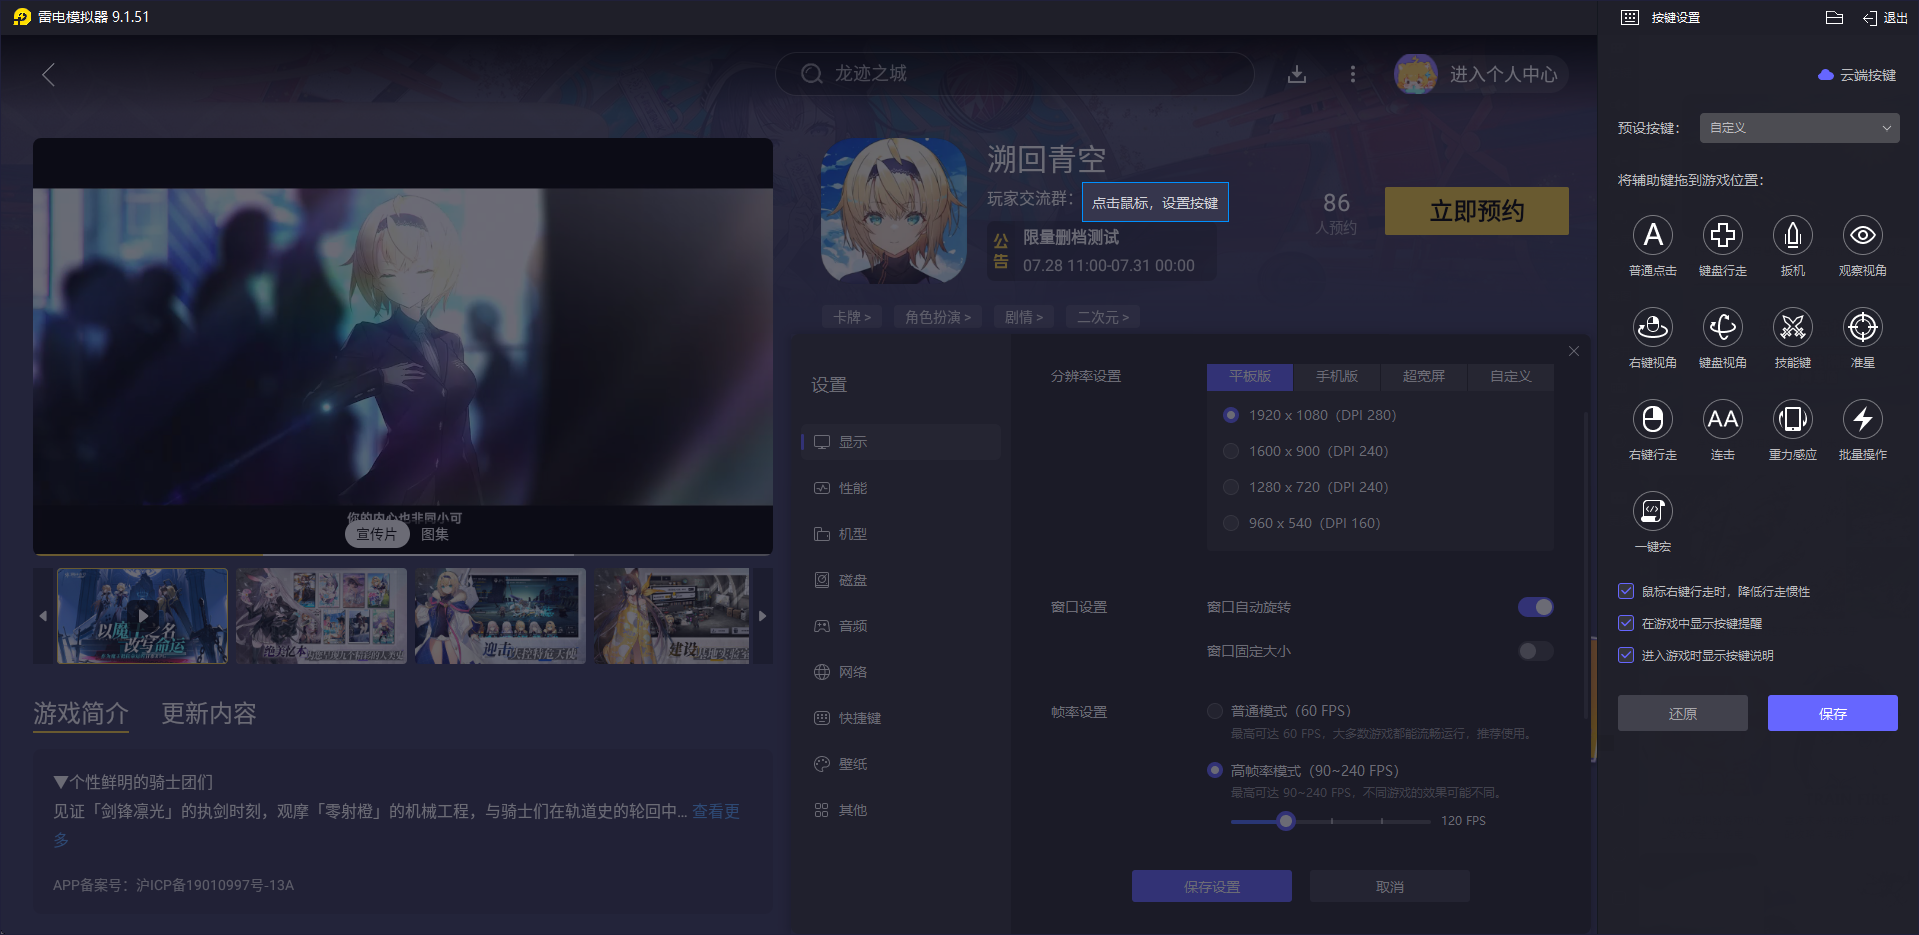Select the 扳机 trigger icon

1793,235
